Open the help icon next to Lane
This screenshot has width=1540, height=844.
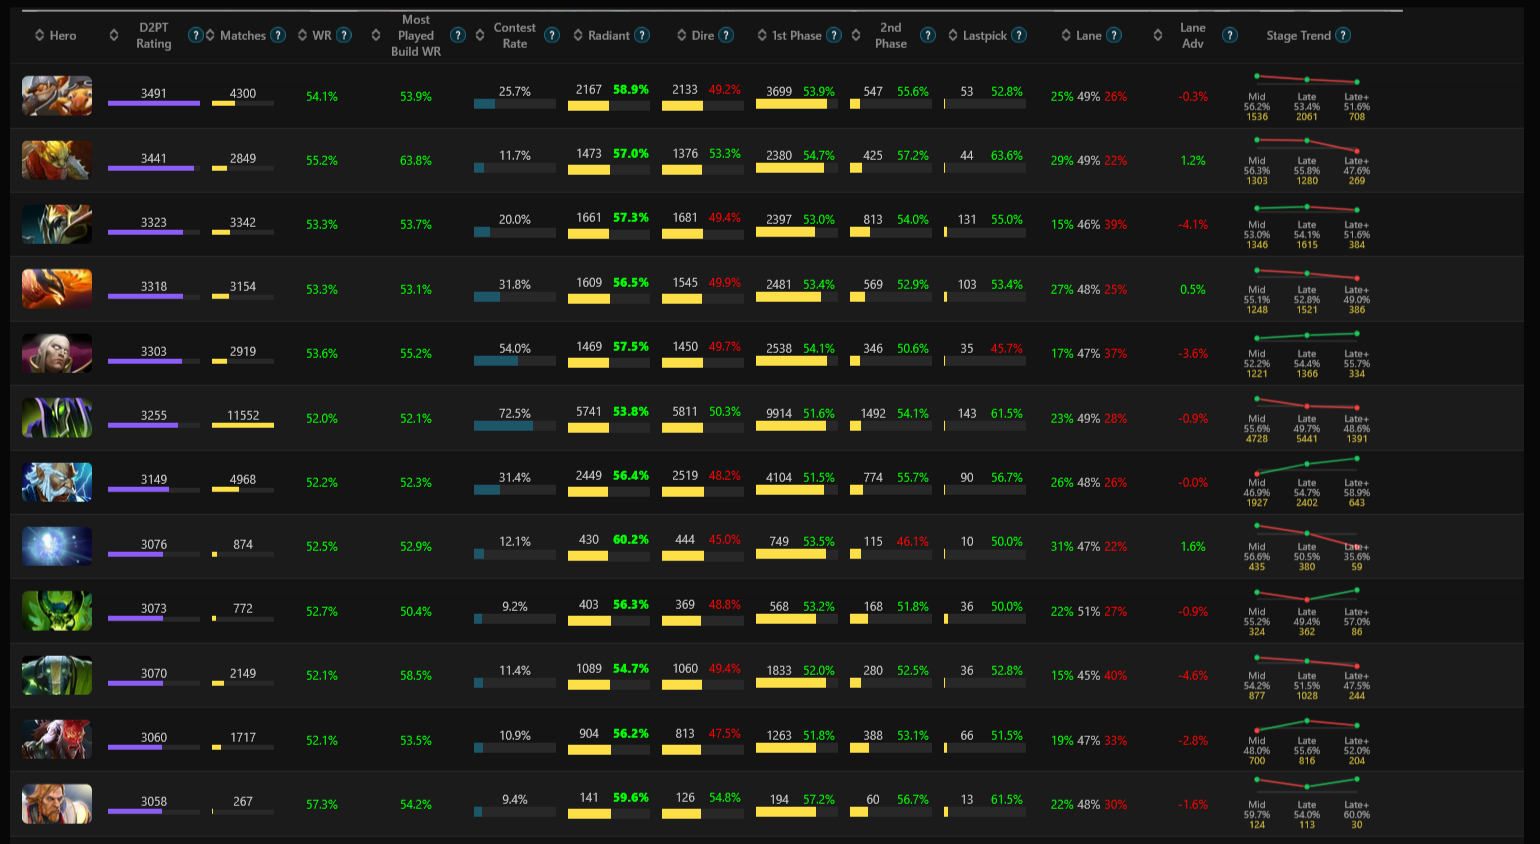click(x=1114, y=35)
